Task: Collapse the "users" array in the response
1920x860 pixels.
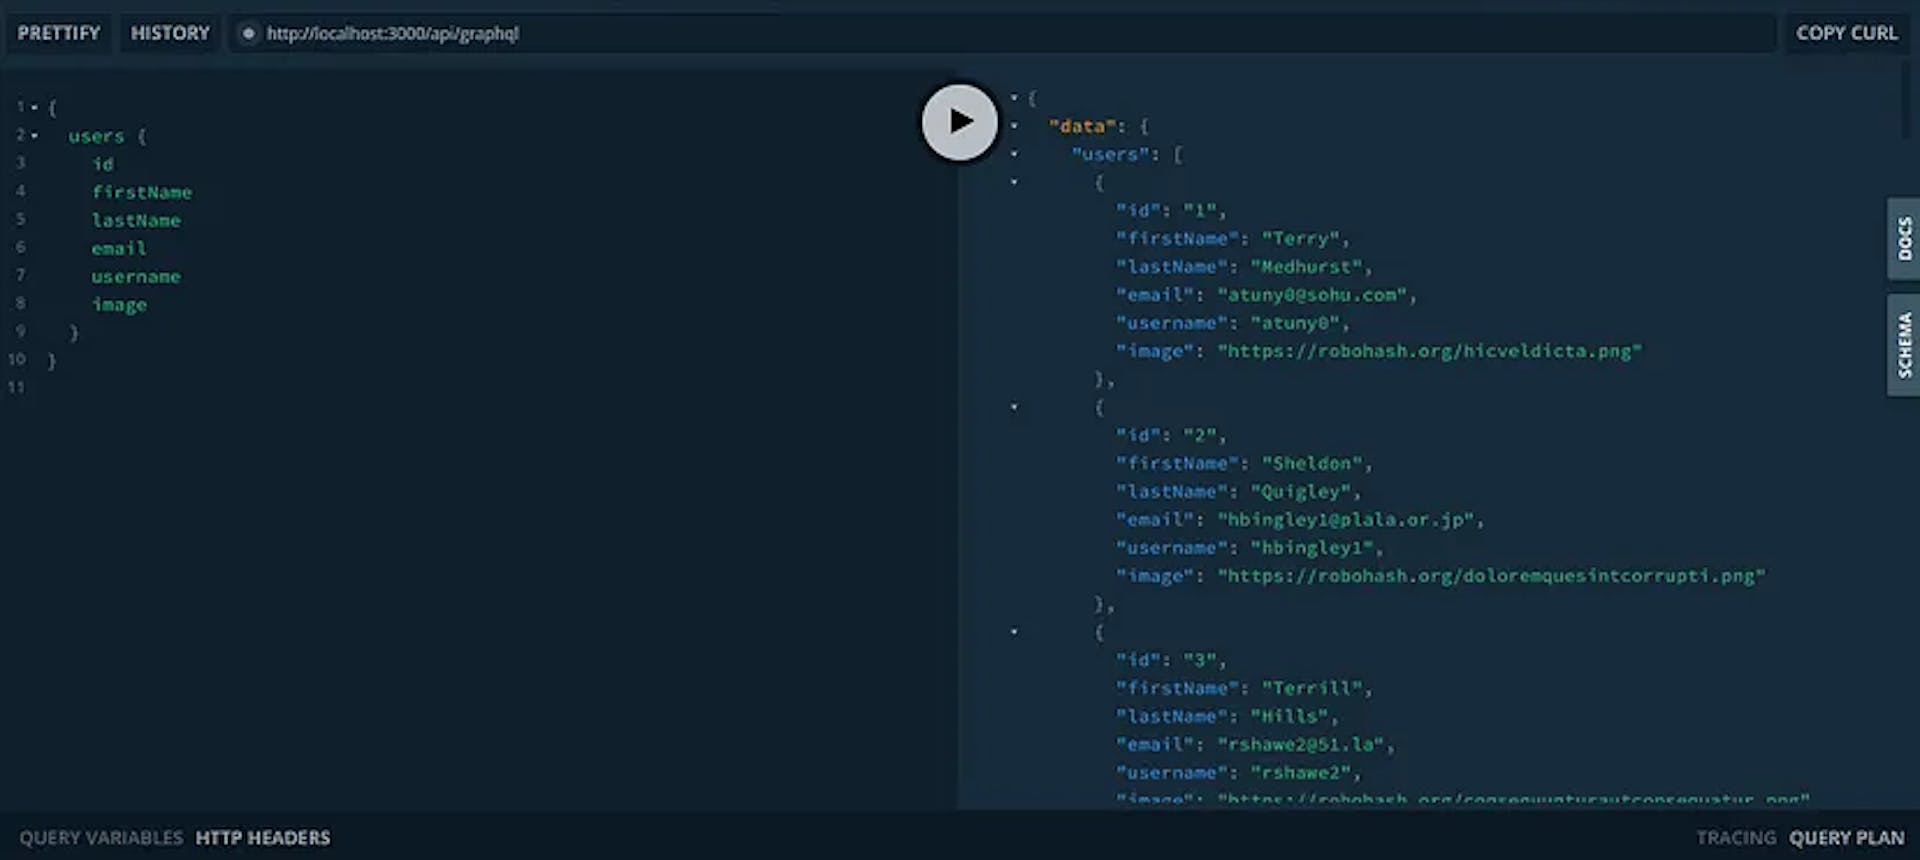Action: click(1014, 154)
